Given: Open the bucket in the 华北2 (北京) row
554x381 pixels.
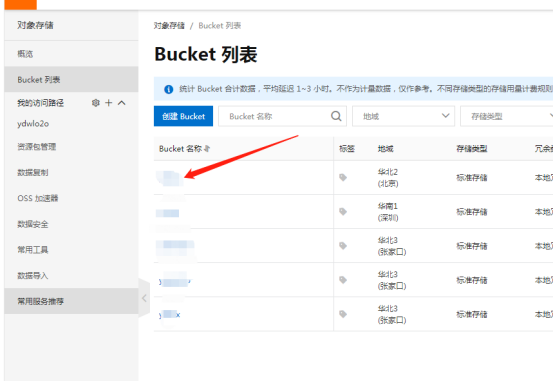Looking at the screenshot, I should [170, 178].
